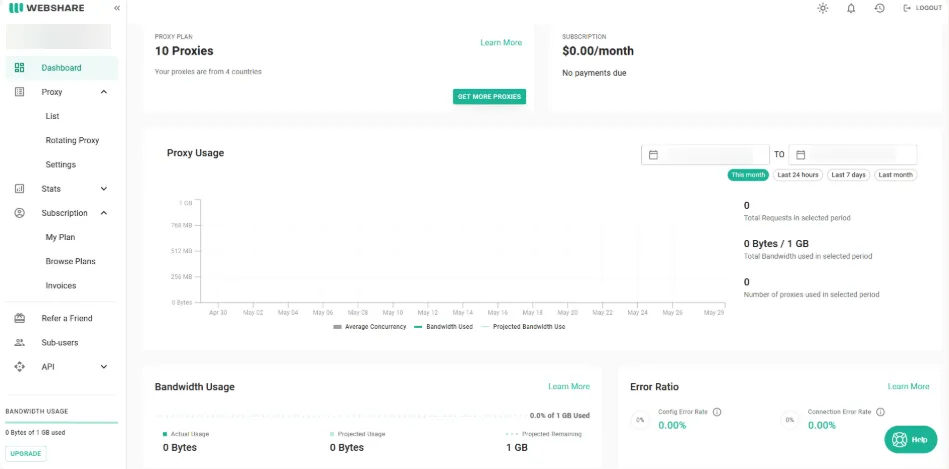
Task: Click Bandwidth Usage Learn More link
Action: pos(569,386)
